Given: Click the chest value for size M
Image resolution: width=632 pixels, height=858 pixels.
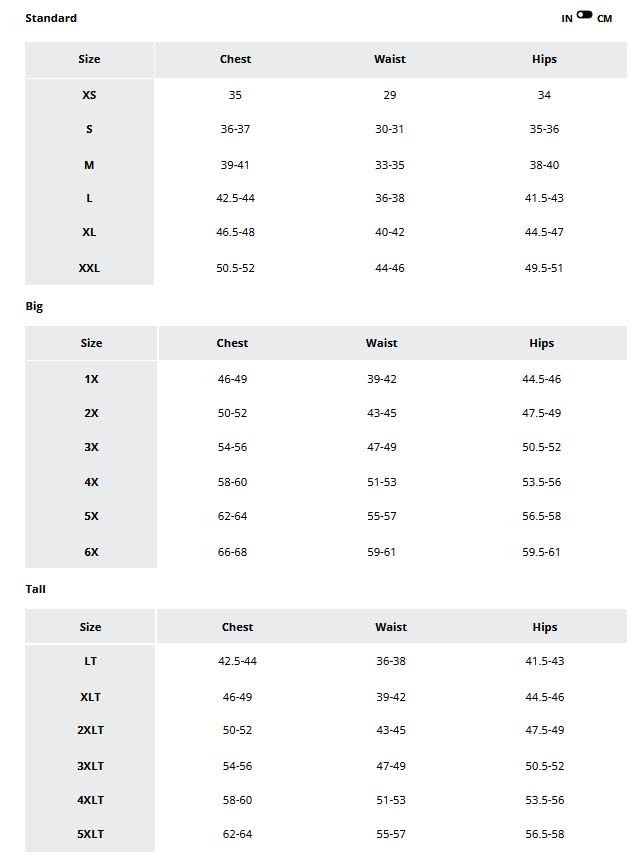Looking at the screenshot, I should point(235,165).
